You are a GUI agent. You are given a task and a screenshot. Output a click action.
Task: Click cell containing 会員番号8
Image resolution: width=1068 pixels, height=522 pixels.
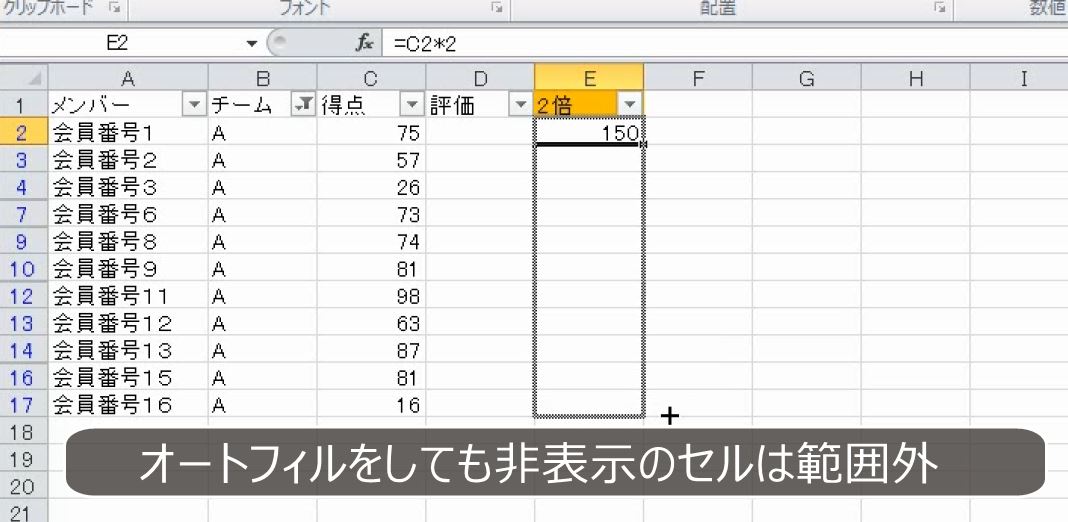pos(128,242)
